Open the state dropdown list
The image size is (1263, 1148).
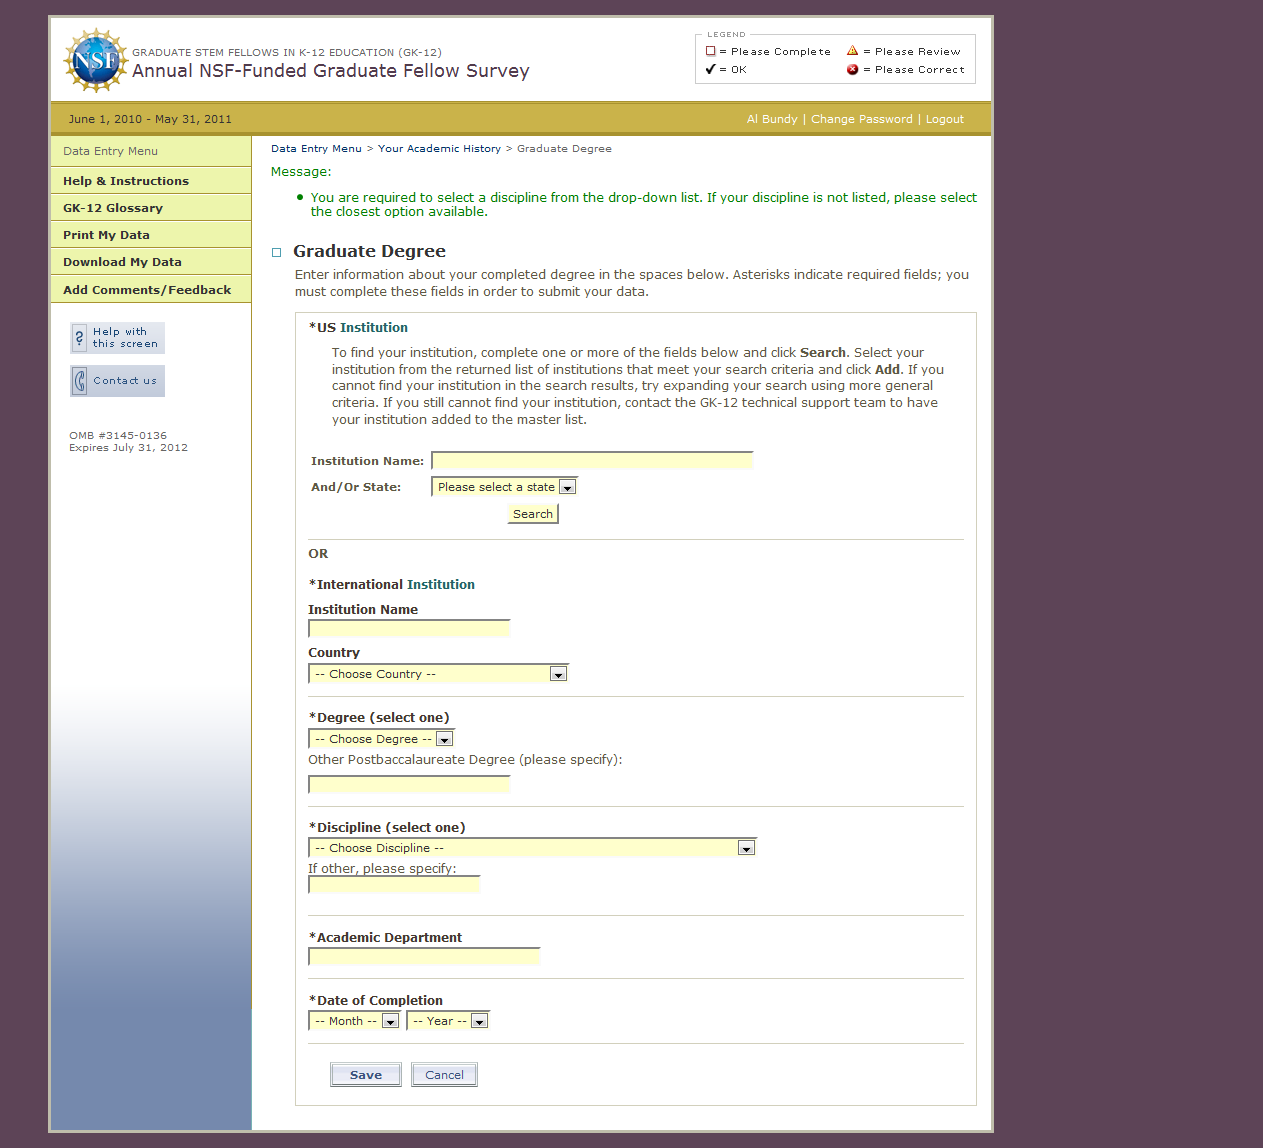point(505,487)
